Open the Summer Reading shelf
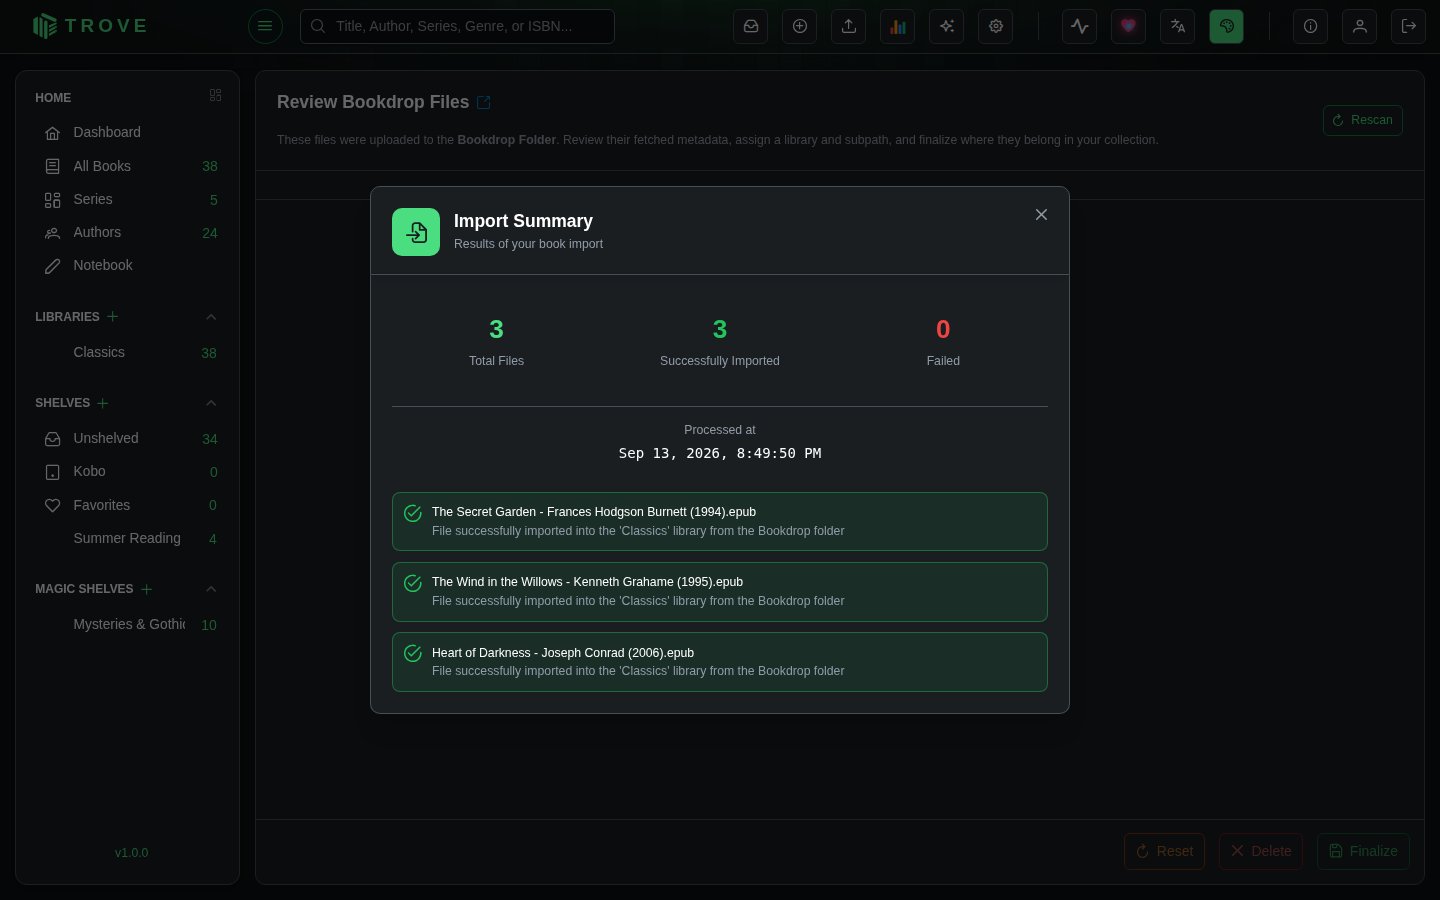The height and width of the screenshot is (900, 1440). pos(127,538)
